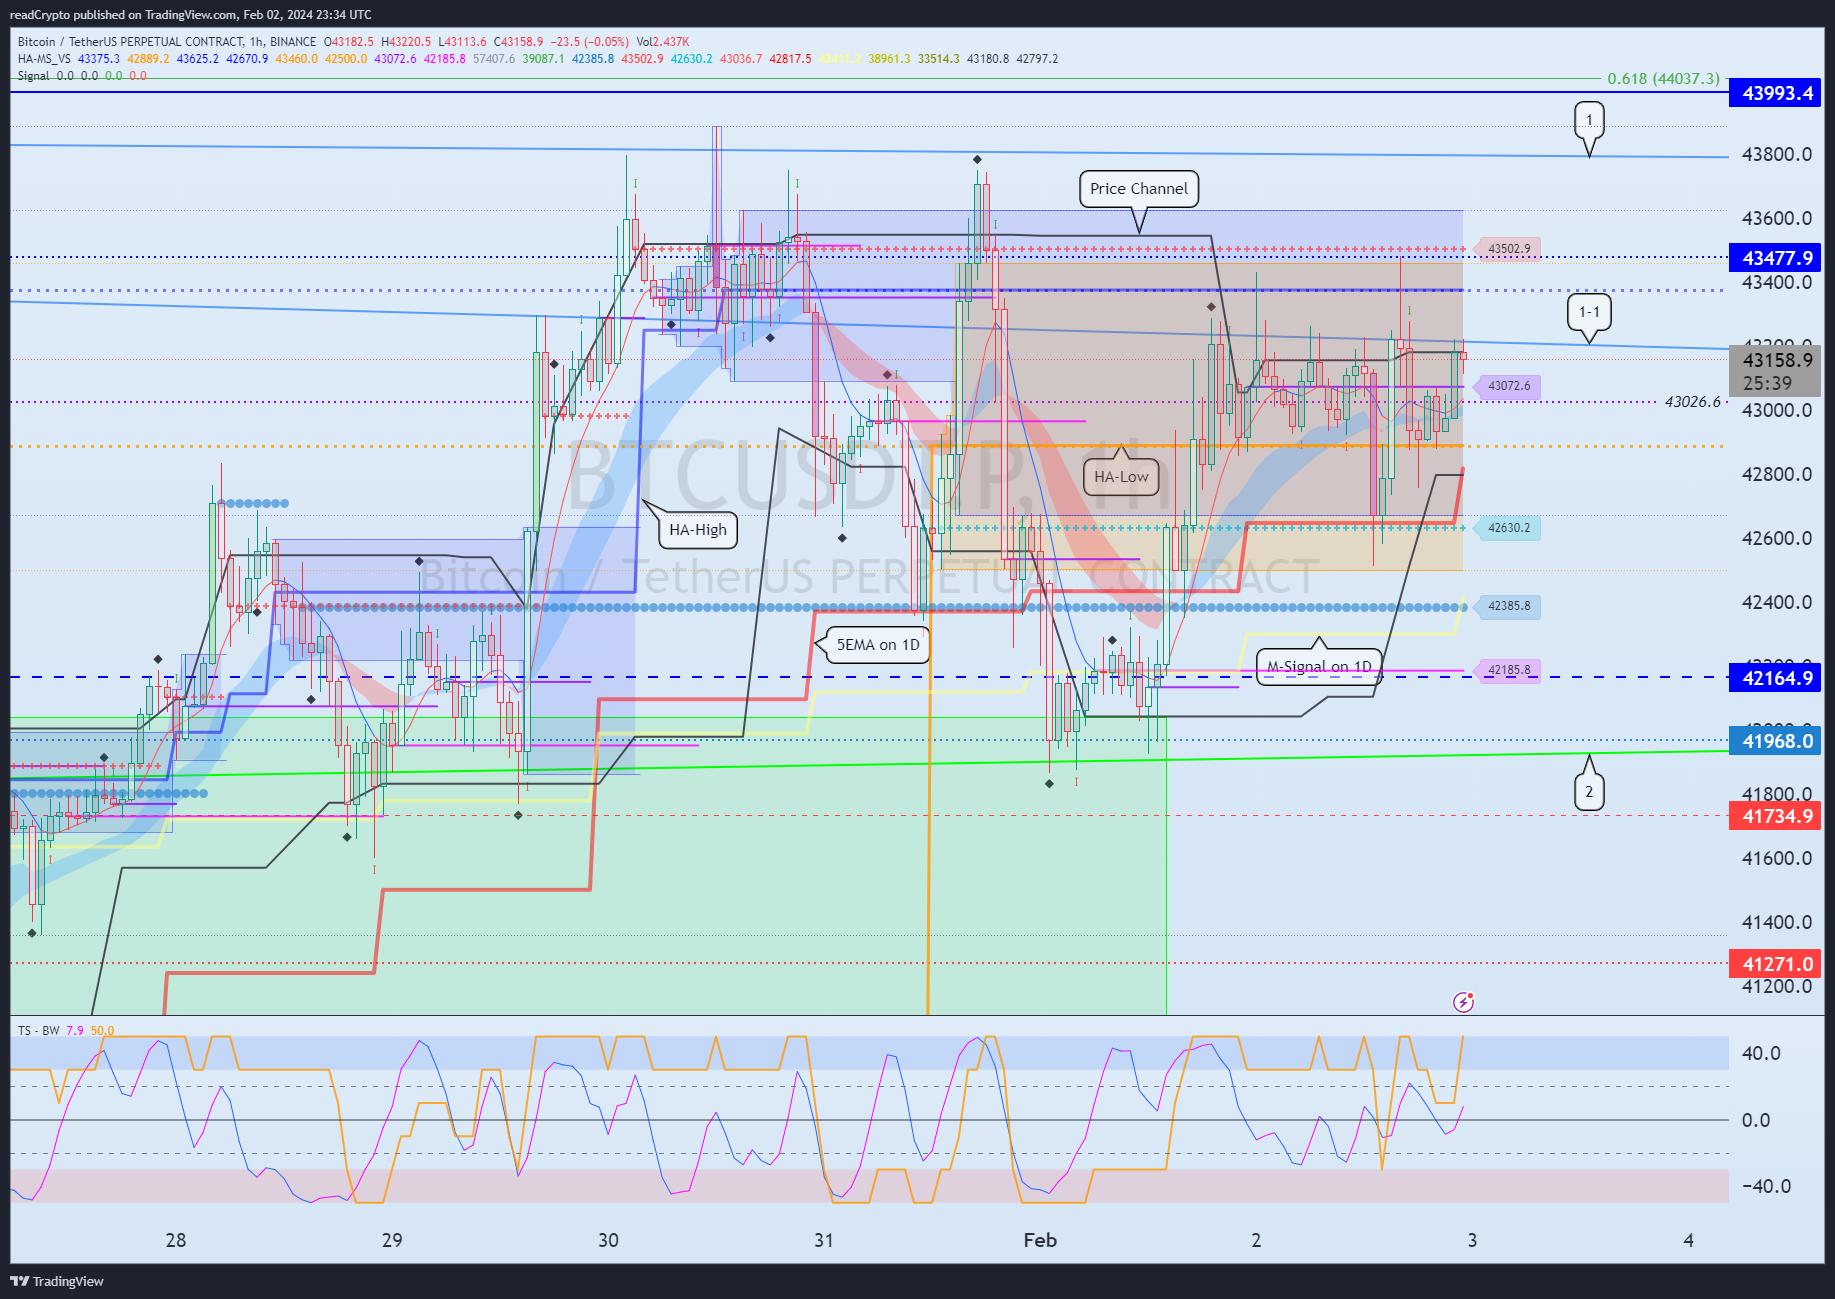Screen dimensions: 1835x1299
Task: Click the pink 43502.9 level tag
Action: 1508,249
